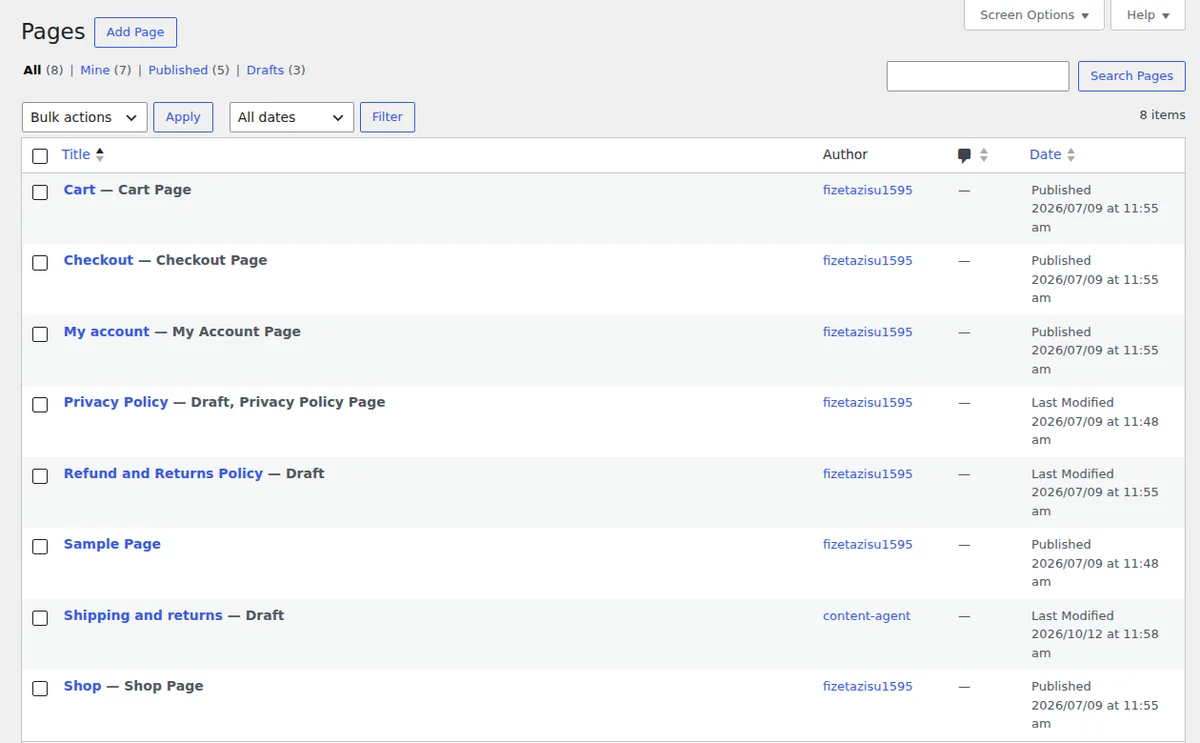Open the Bulk actions dropdown
Screen dimensions: 1200x743
[84, 117]
